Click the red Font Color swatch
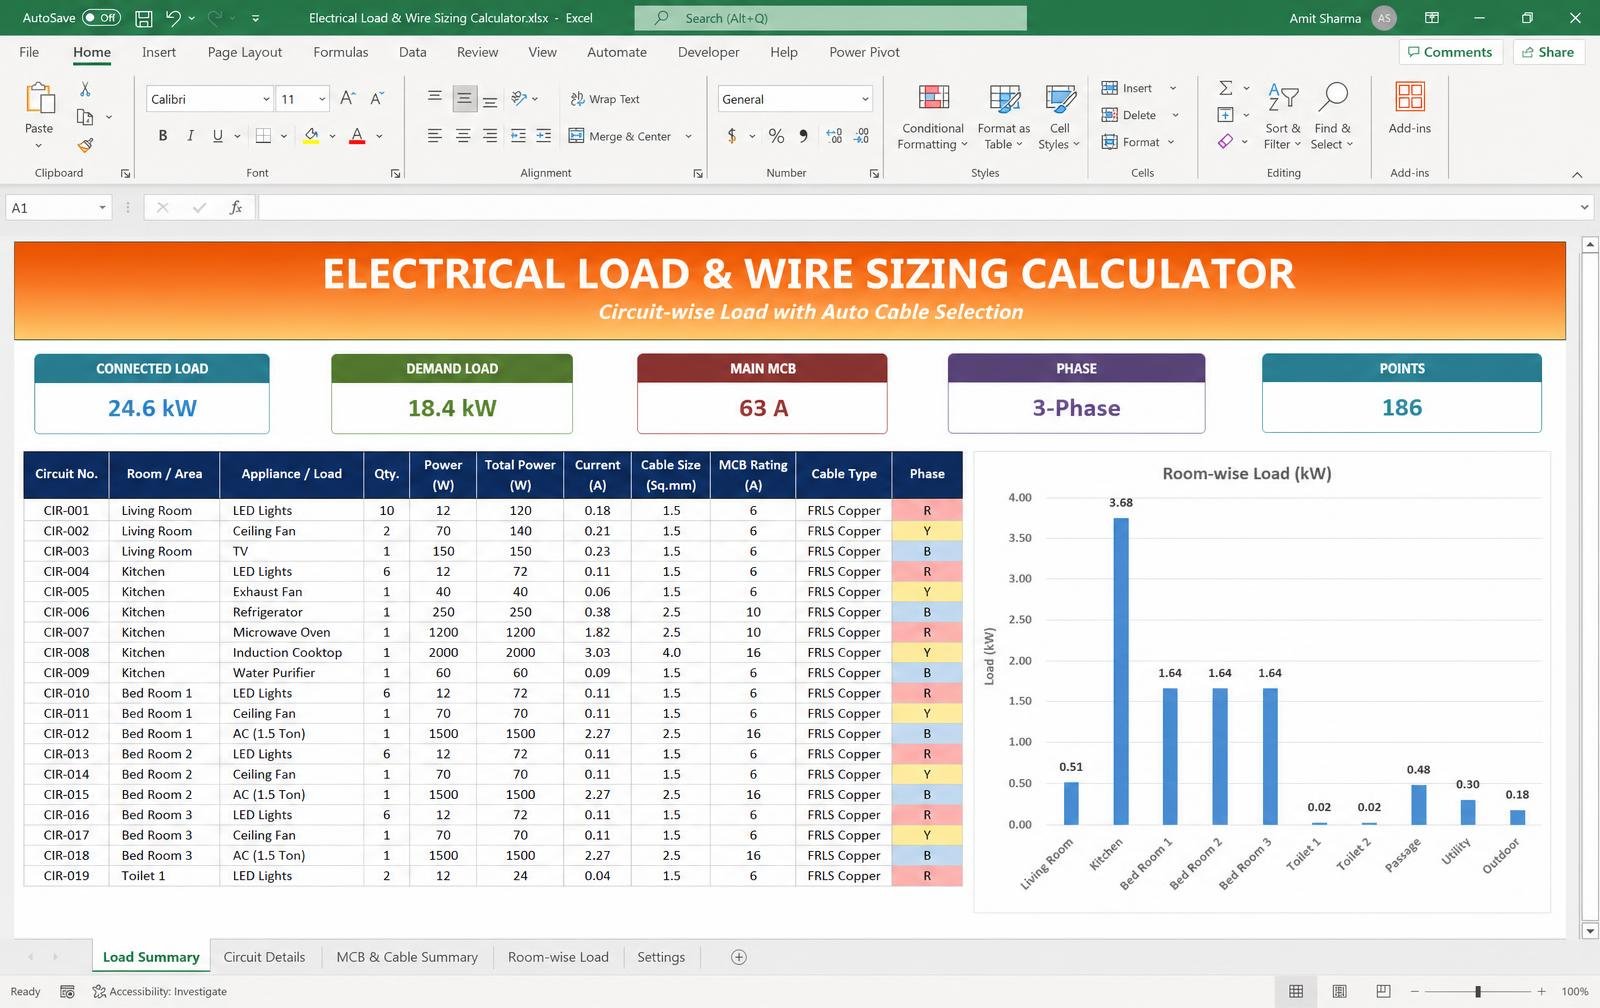 (357, 136)
